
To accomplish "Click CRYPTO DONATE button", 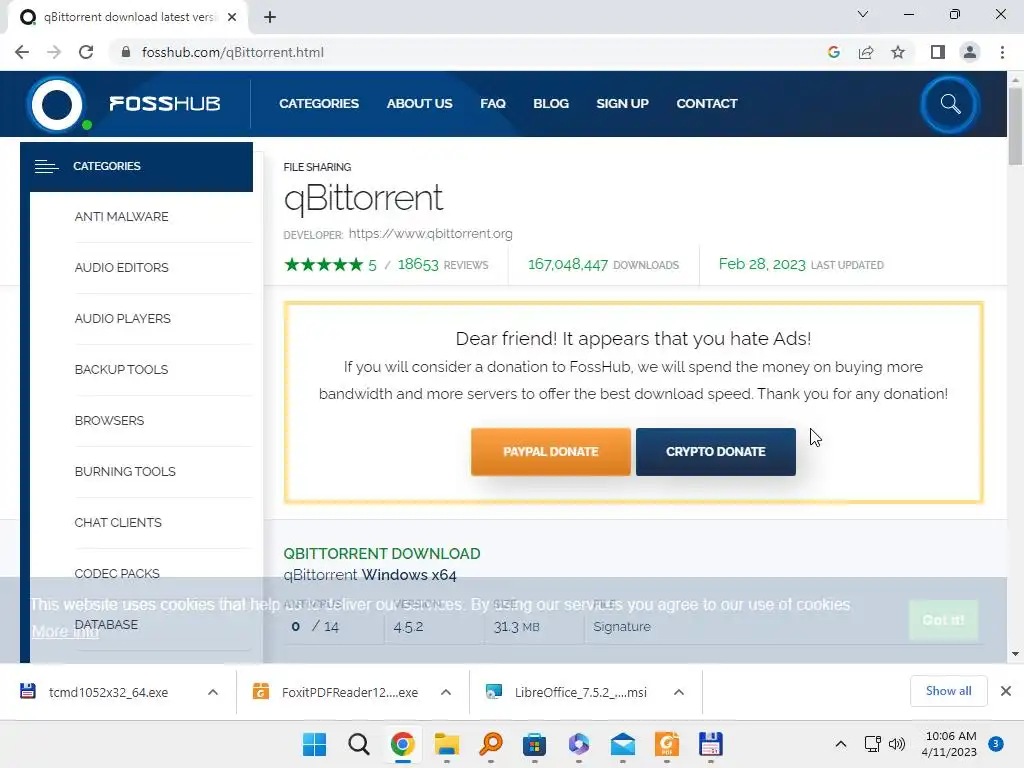I will pos(716,452).
